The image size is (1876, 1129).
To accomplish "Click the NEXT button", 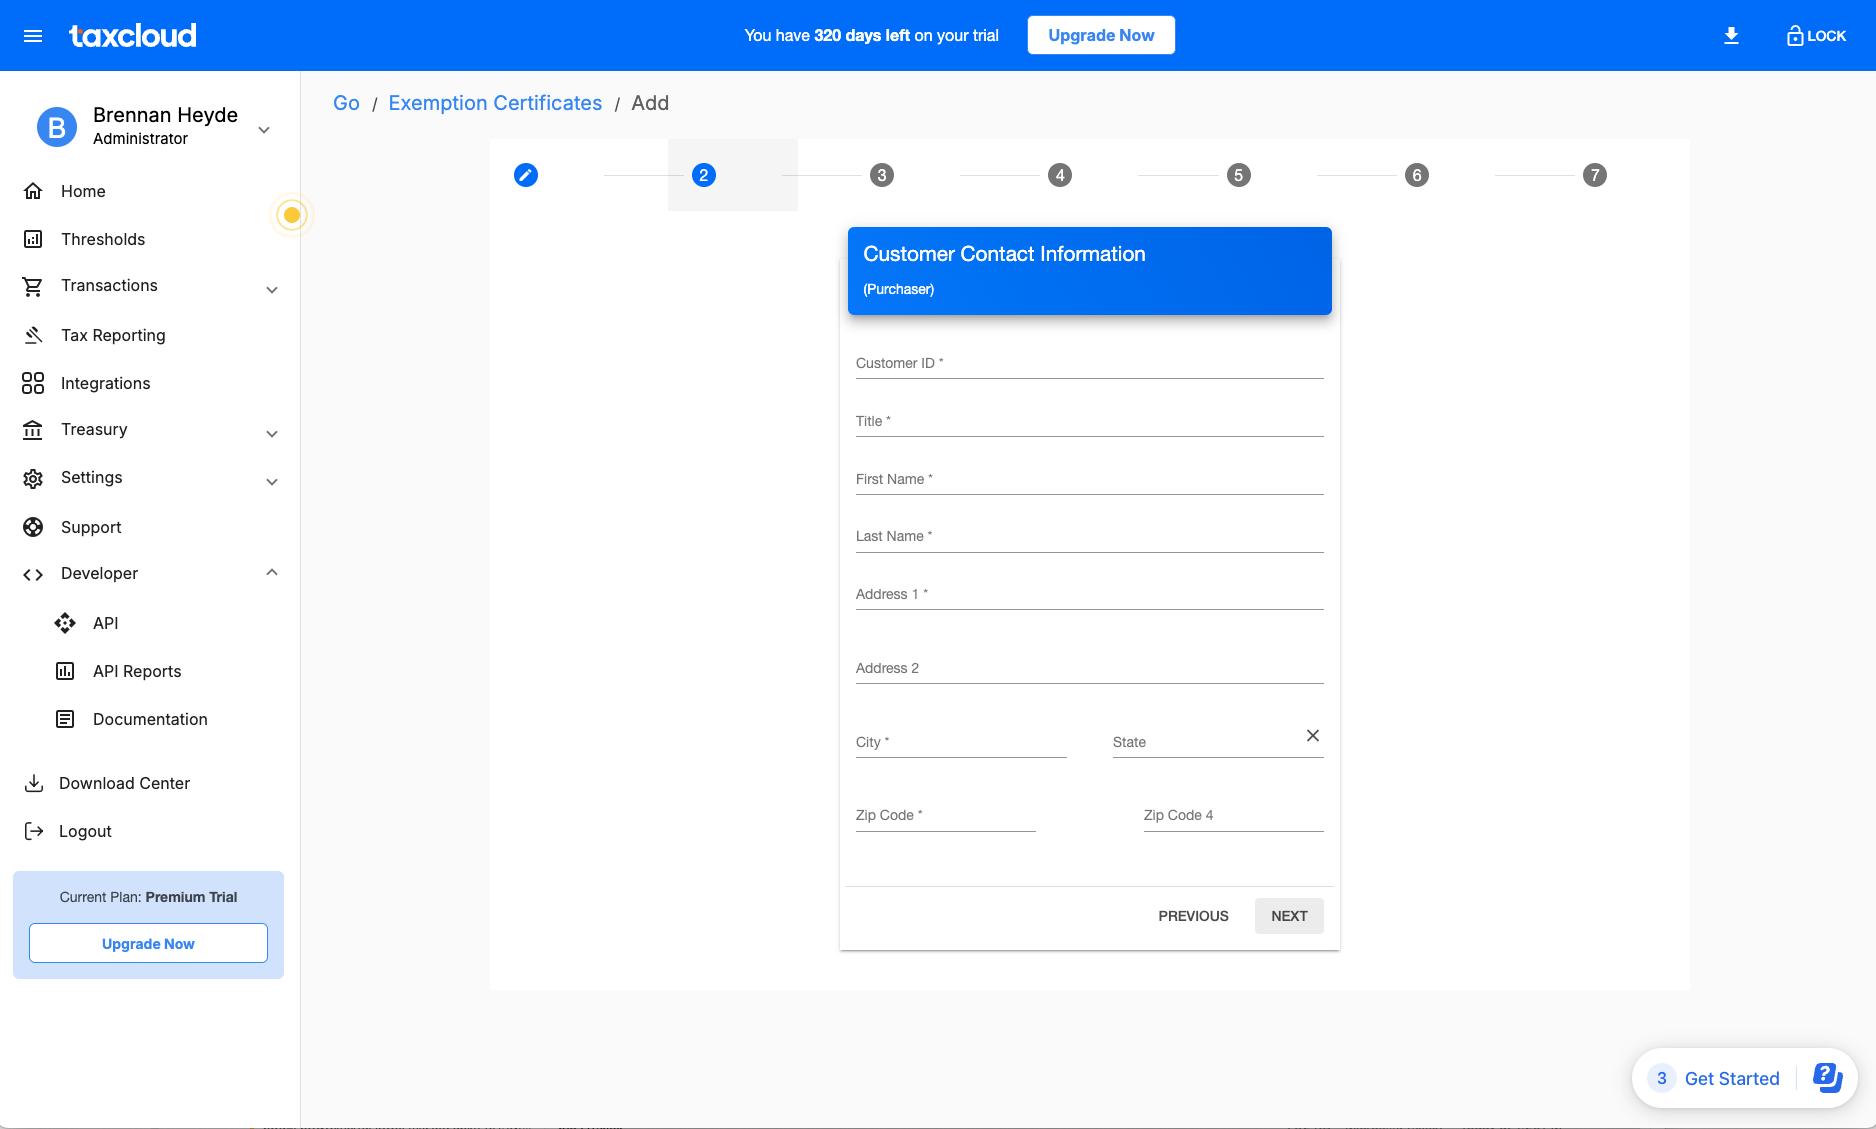I will pos(1289,916).
